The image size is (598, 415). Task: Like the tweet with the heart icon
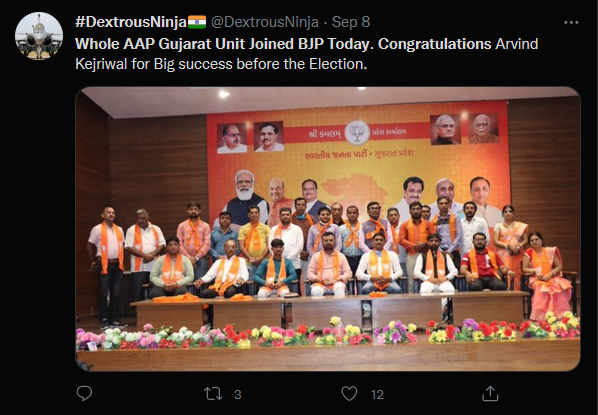349,394
